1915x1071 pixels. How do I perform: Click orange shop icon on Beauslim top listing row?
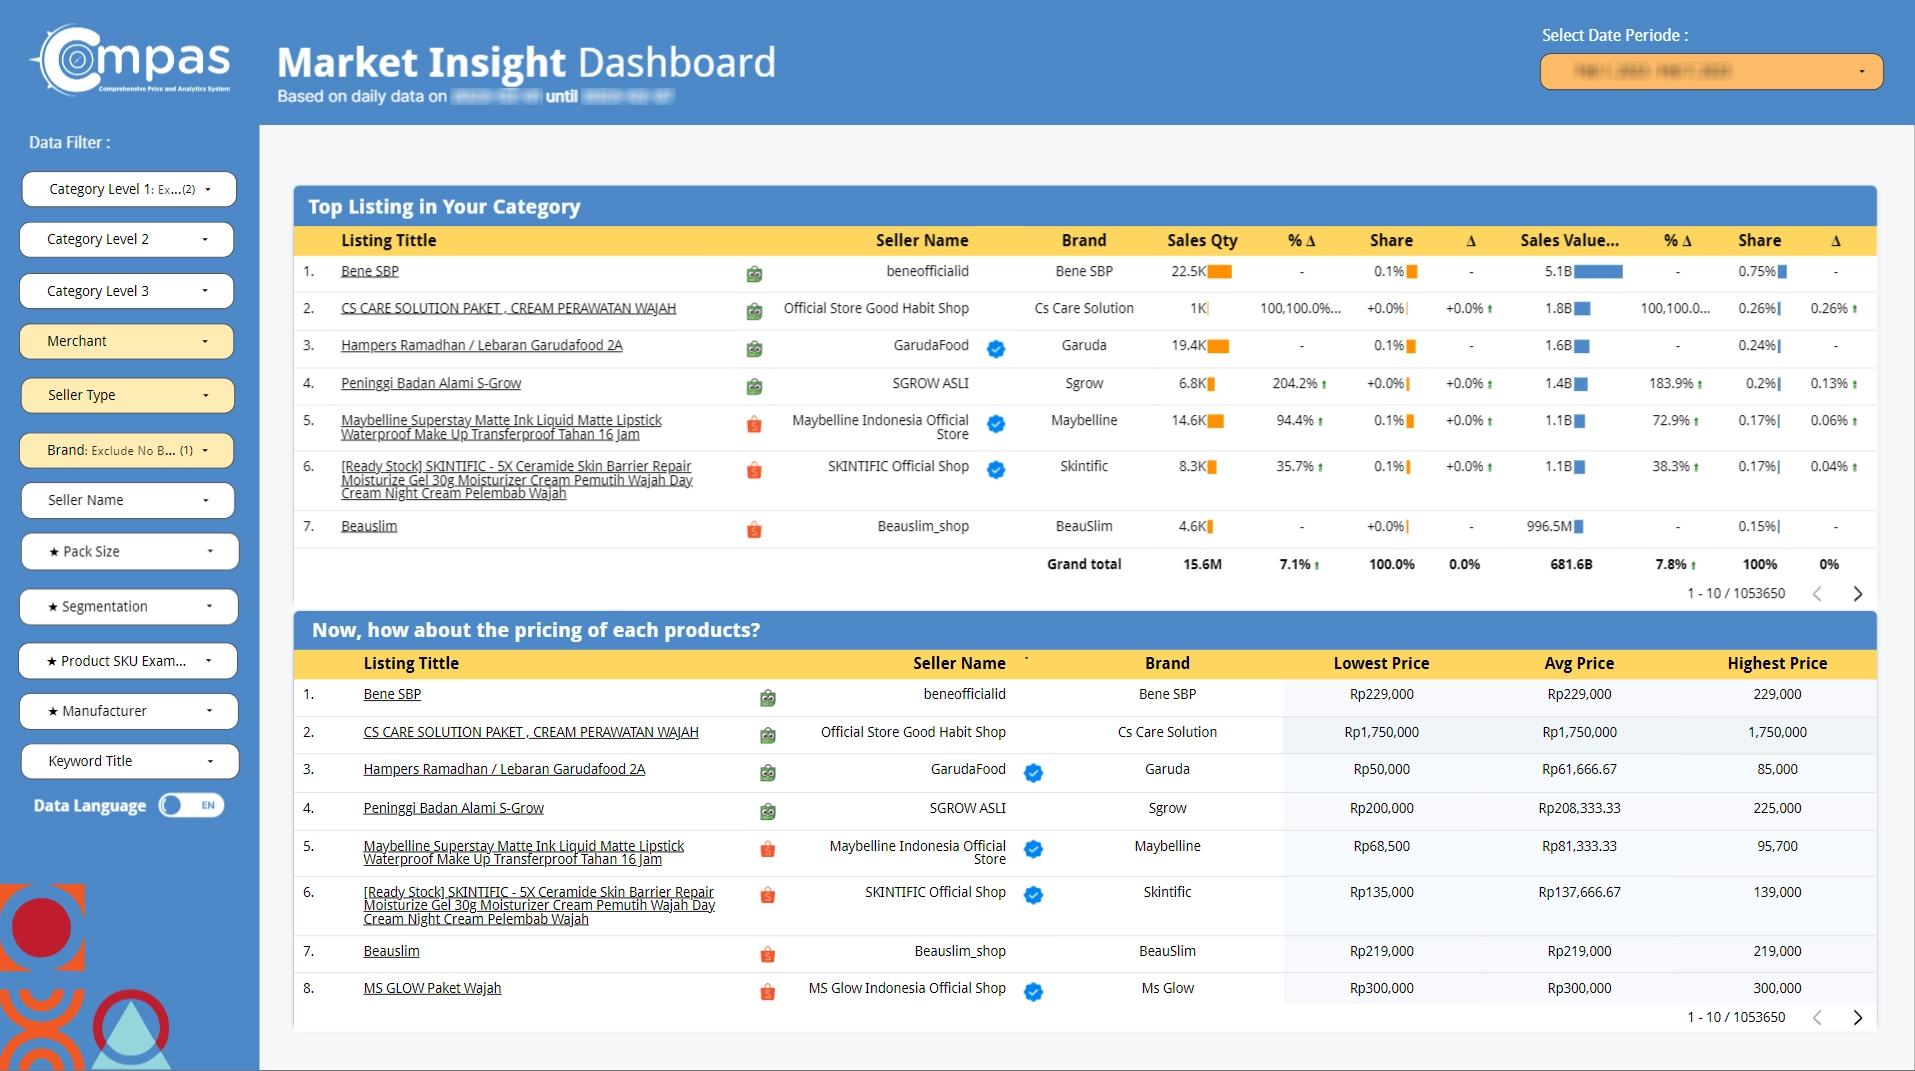[754, 529]
